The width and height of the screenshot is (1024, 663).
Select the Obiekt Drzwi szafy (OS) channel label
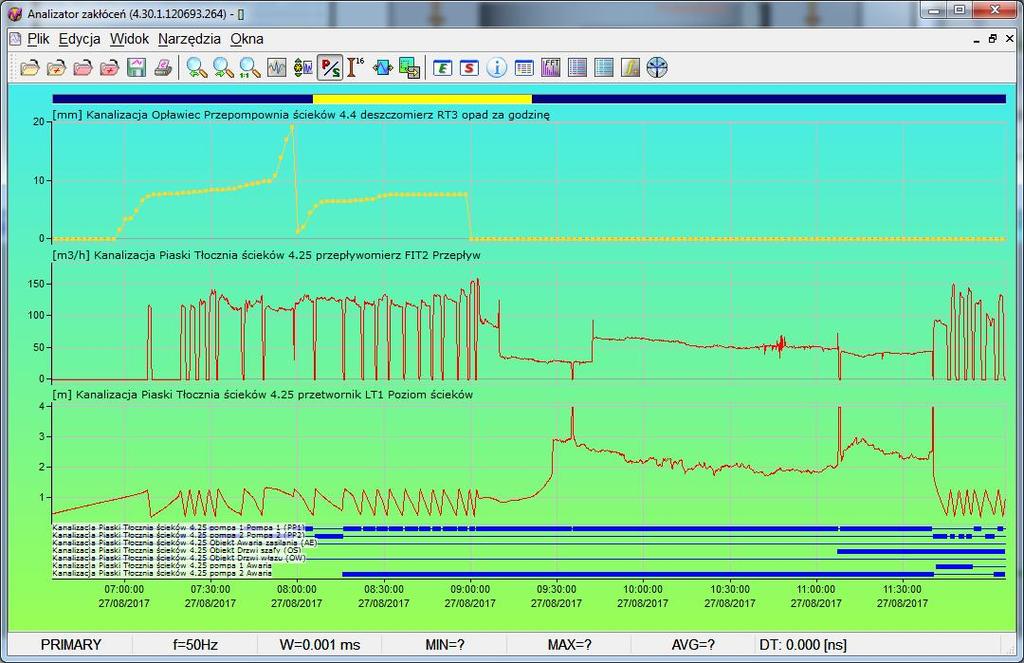click(x=176, y=551)
